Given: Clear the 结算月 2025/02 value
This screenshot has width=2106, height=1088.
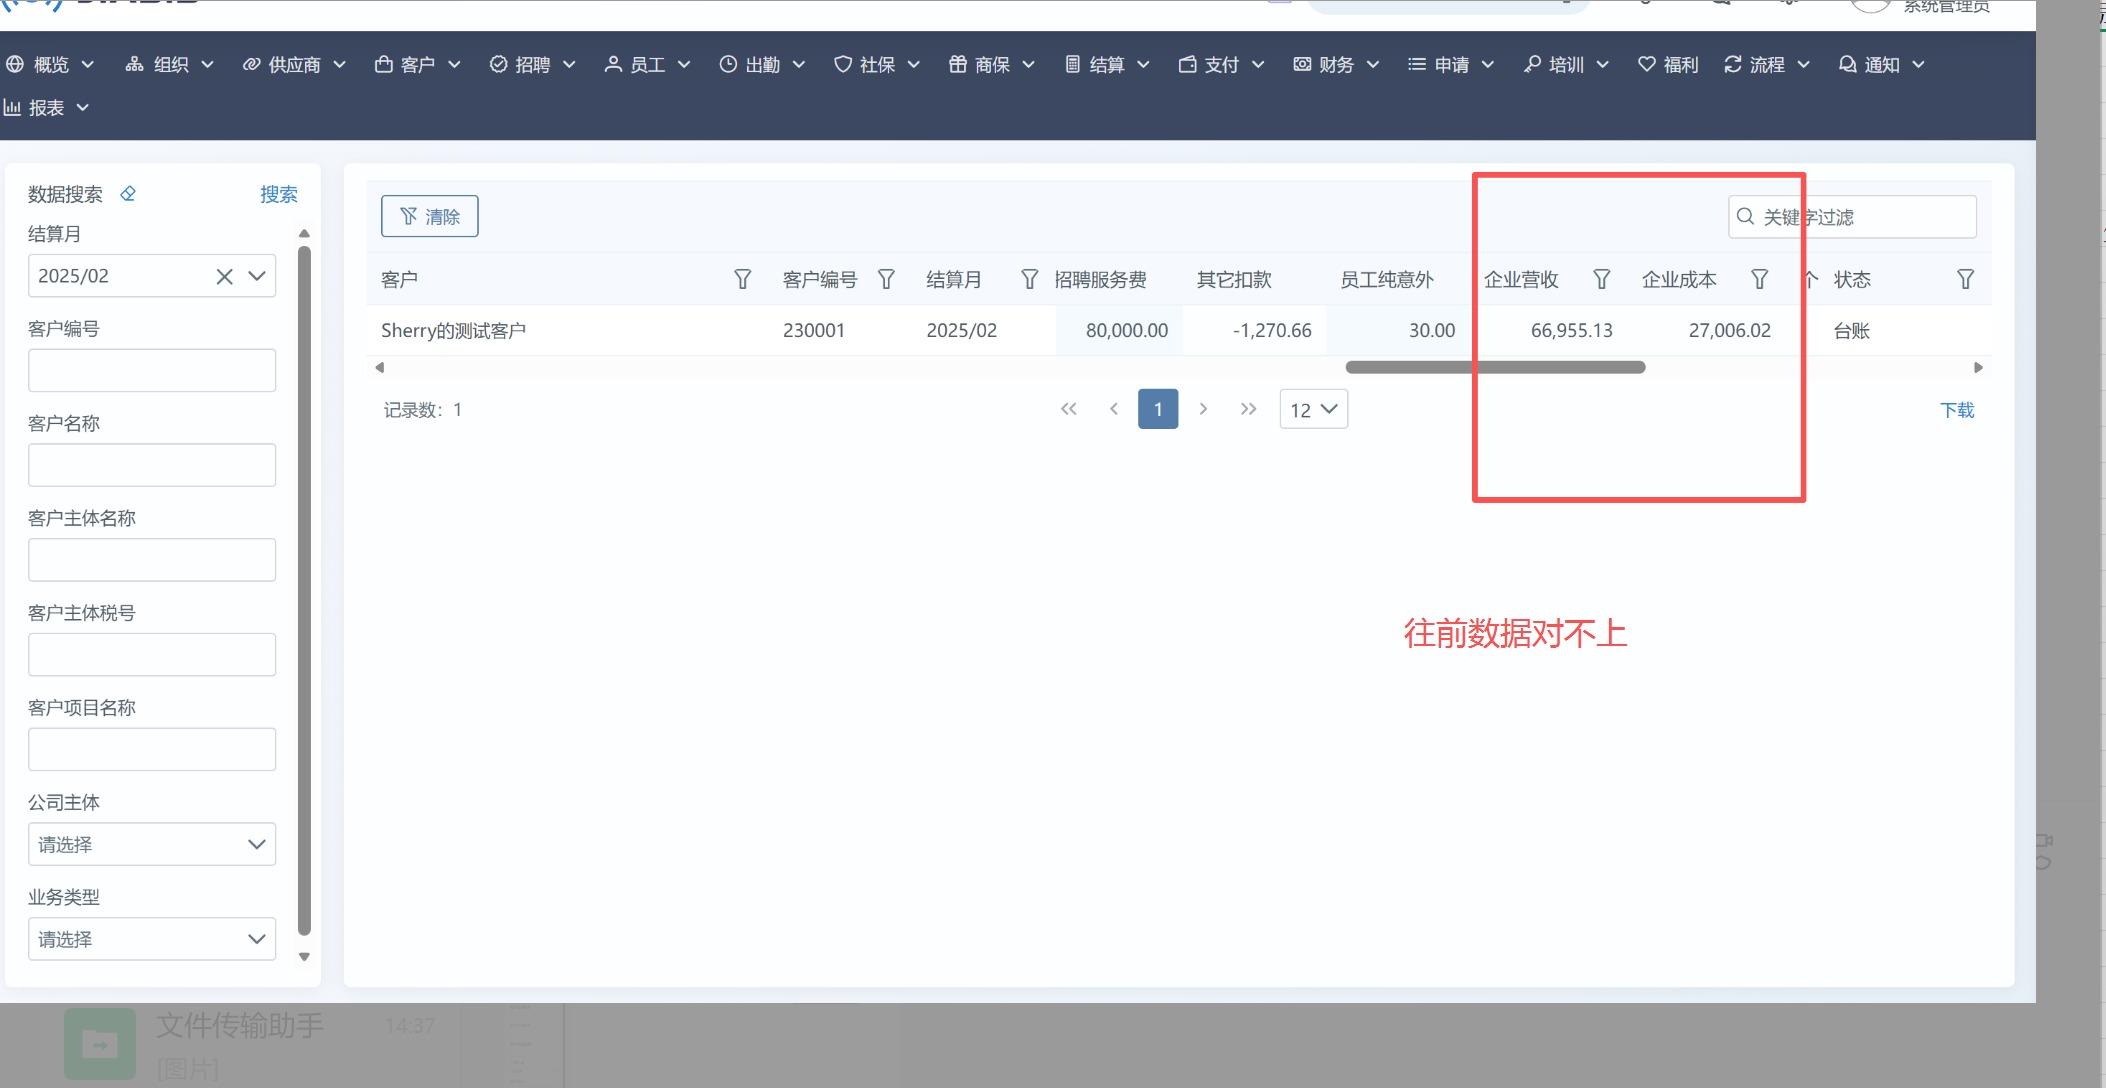Looking at the screenshot, I should [x=224, y=277].
